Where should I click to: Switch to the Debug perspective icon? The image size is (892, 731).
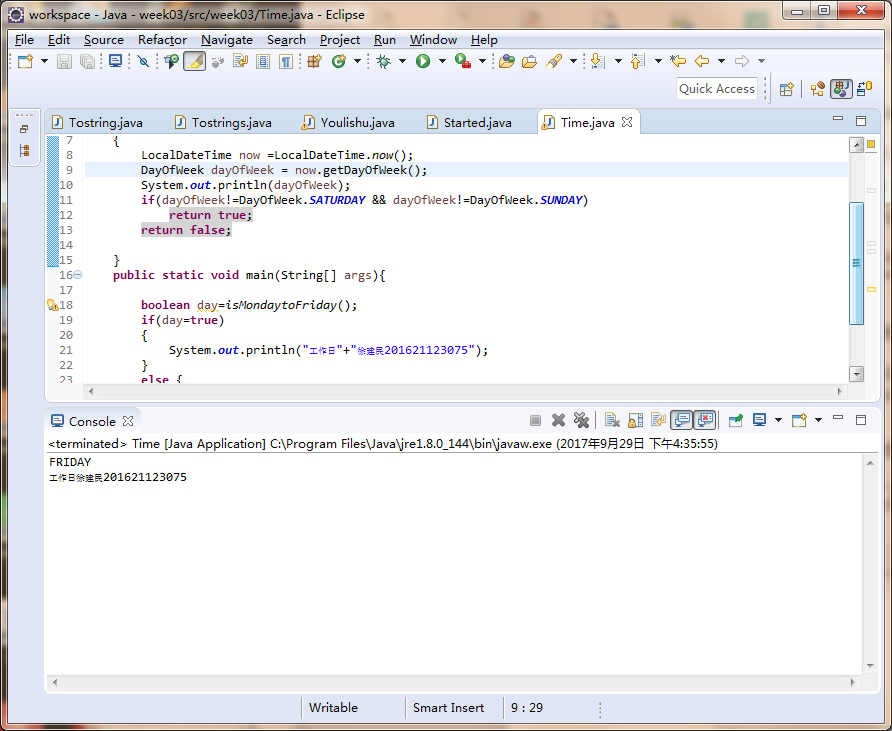(x=865, y=89)
